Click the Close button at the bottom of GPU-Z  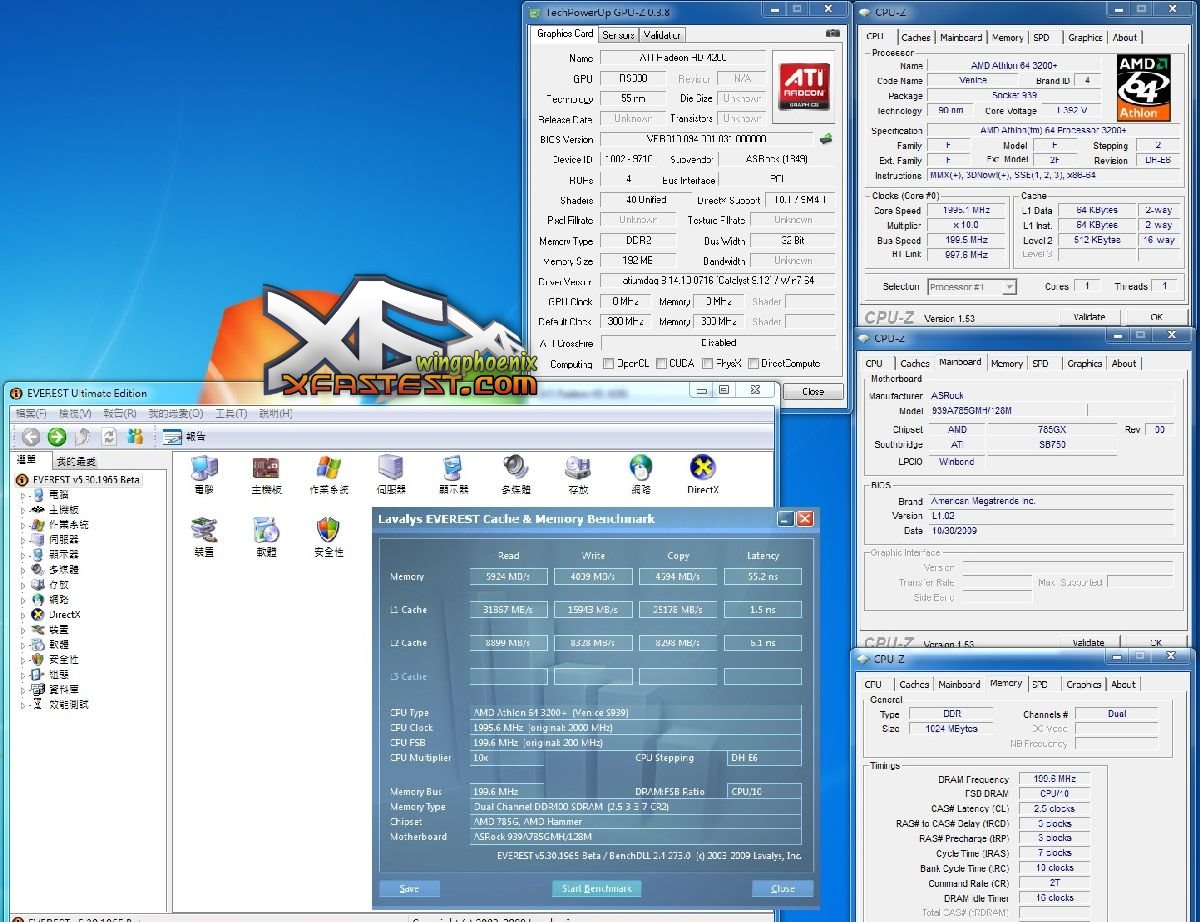pos(813,391)
